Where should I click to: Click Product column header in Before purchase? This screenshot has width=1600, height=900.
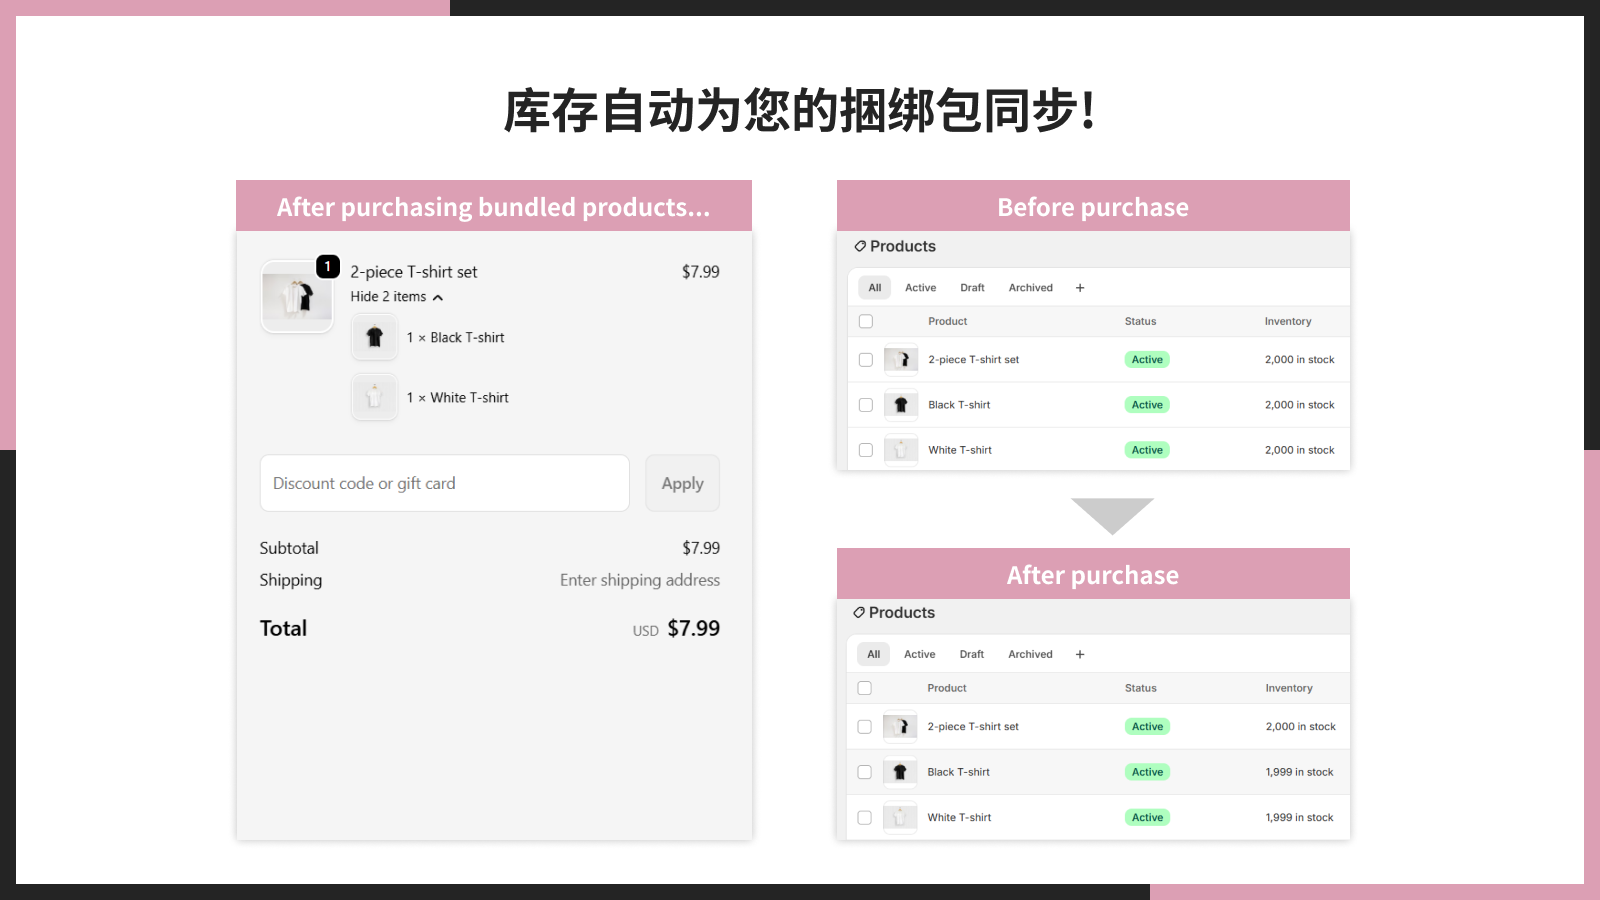947,322
